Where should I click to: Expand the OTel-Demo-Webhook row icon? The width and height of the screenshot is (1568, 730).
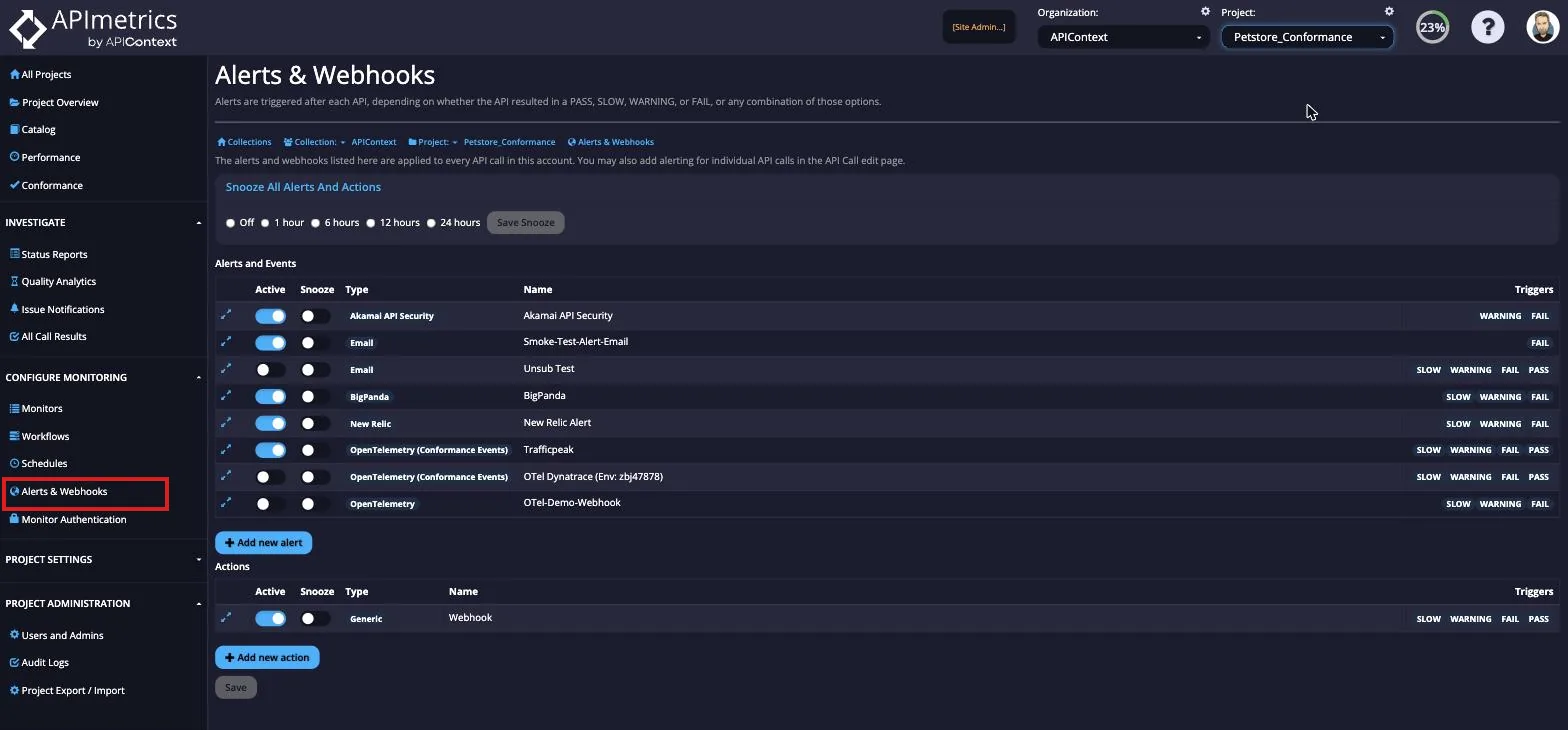pyautogui.click(x=226, y=503)
